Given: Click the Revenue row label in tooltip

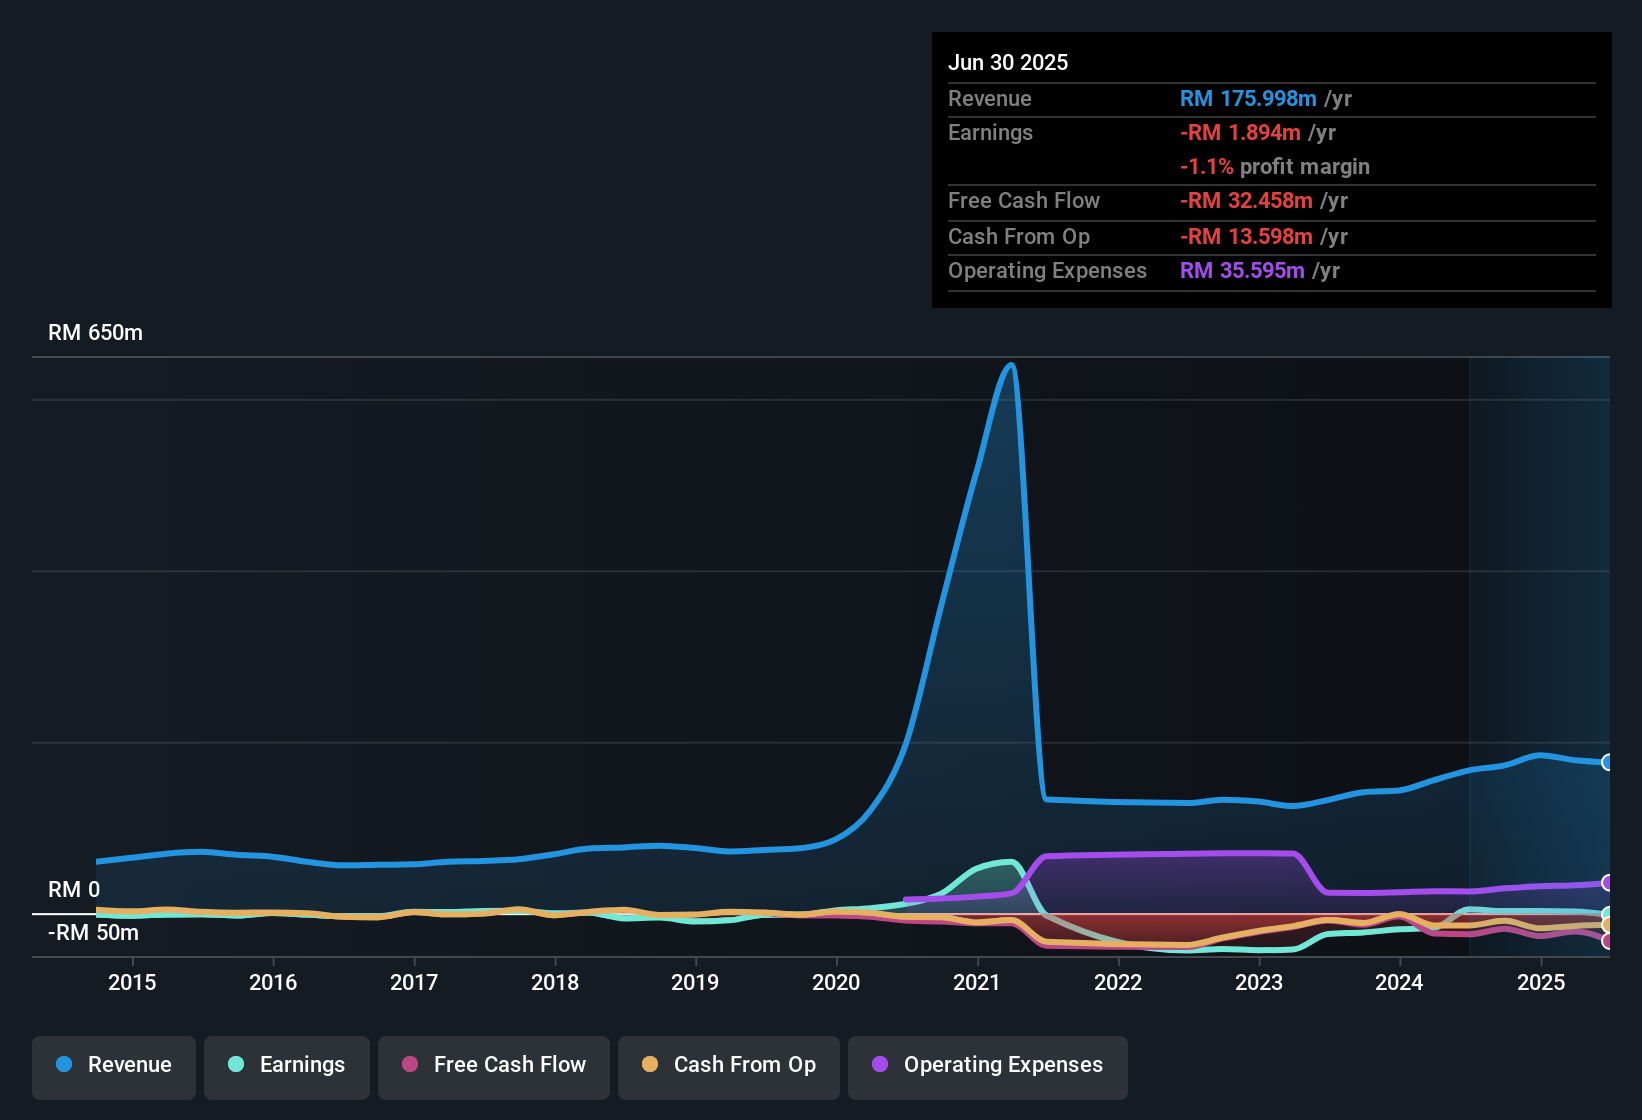Looking at the screenshot, I should tap(989, 98).
